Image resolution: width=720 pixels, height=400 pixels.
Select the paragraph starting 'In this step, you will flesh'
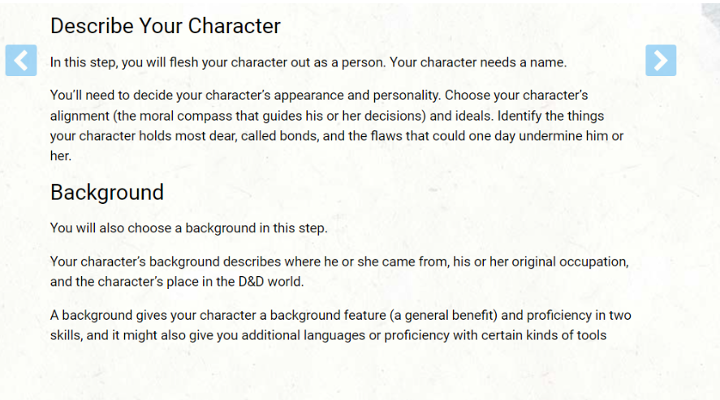pyautogui.click(x=309, y=62)
